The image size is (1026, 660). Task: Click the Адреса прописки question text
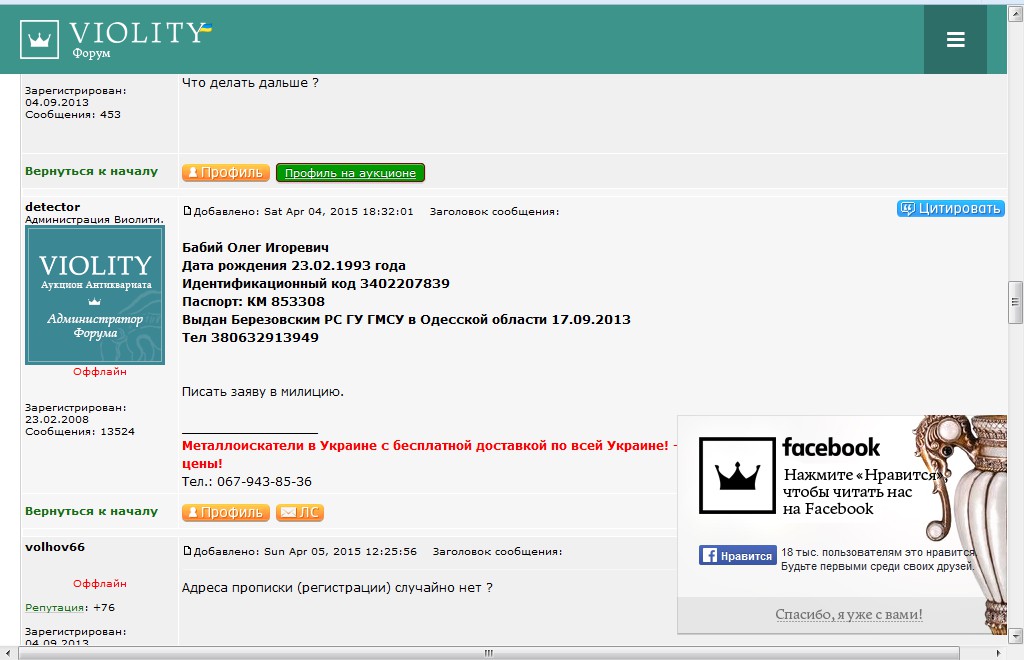click(337, 587)
